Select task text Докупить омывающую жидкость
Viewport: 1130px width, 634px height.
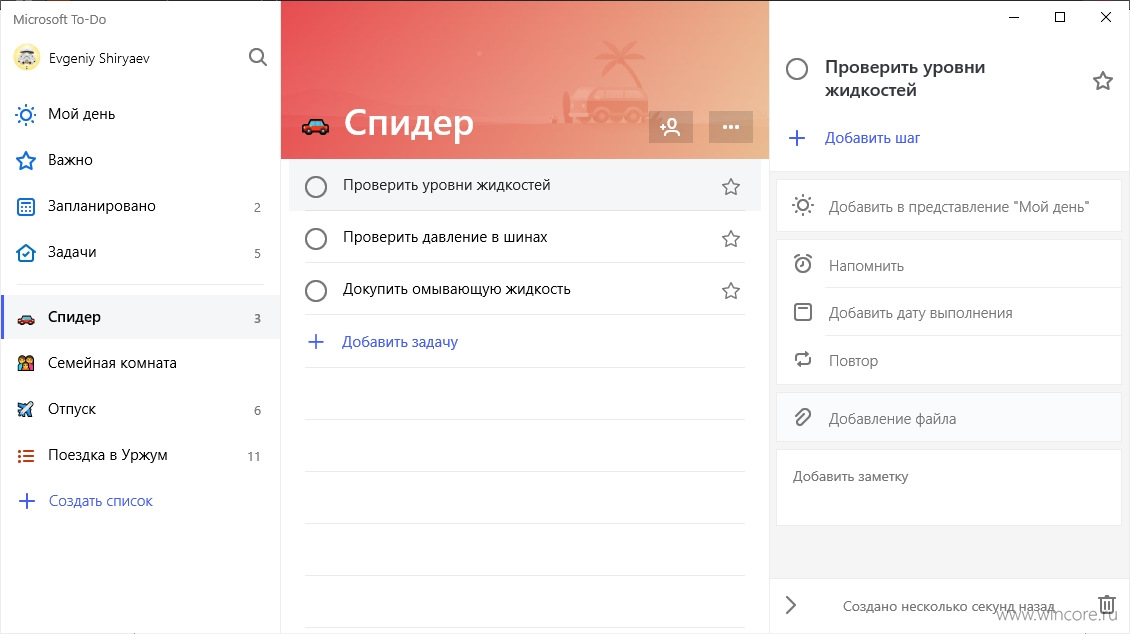click(456, 289)
